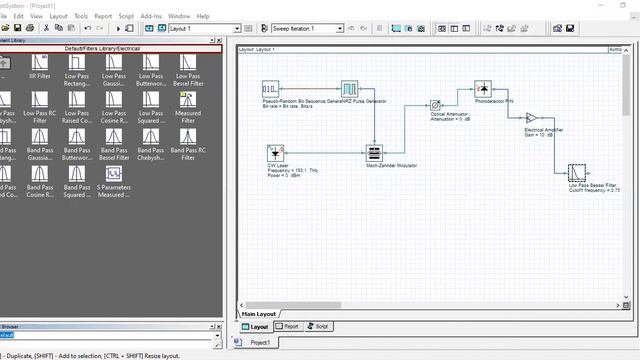Open the Edit menu

[19, 16]
